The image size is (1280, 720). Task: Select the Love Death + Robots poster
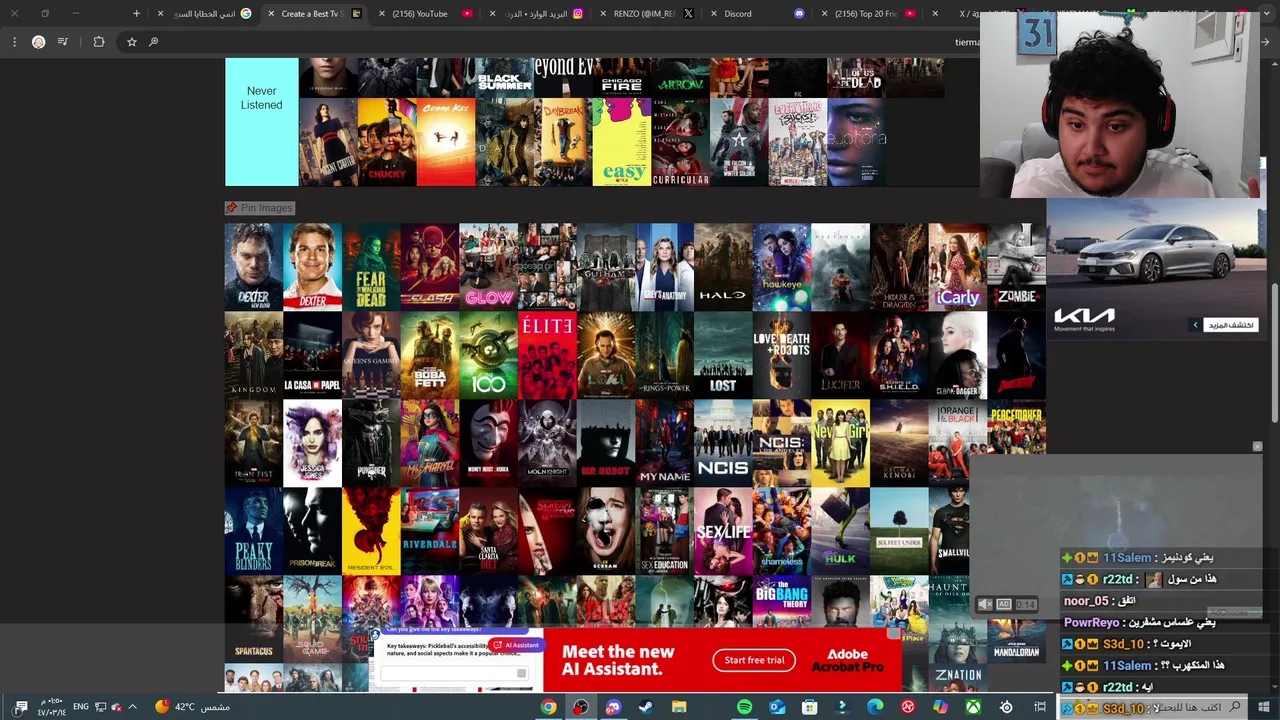(x=782, y=355)
